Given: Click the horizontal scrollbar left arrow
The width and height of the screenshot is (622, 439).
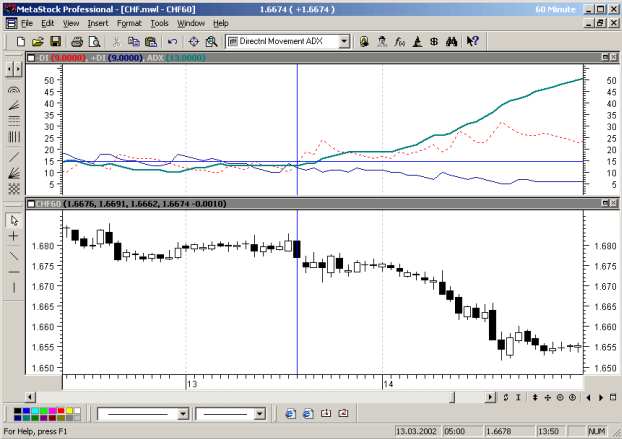Looking at the screenshot, I should tap(30, 397).
